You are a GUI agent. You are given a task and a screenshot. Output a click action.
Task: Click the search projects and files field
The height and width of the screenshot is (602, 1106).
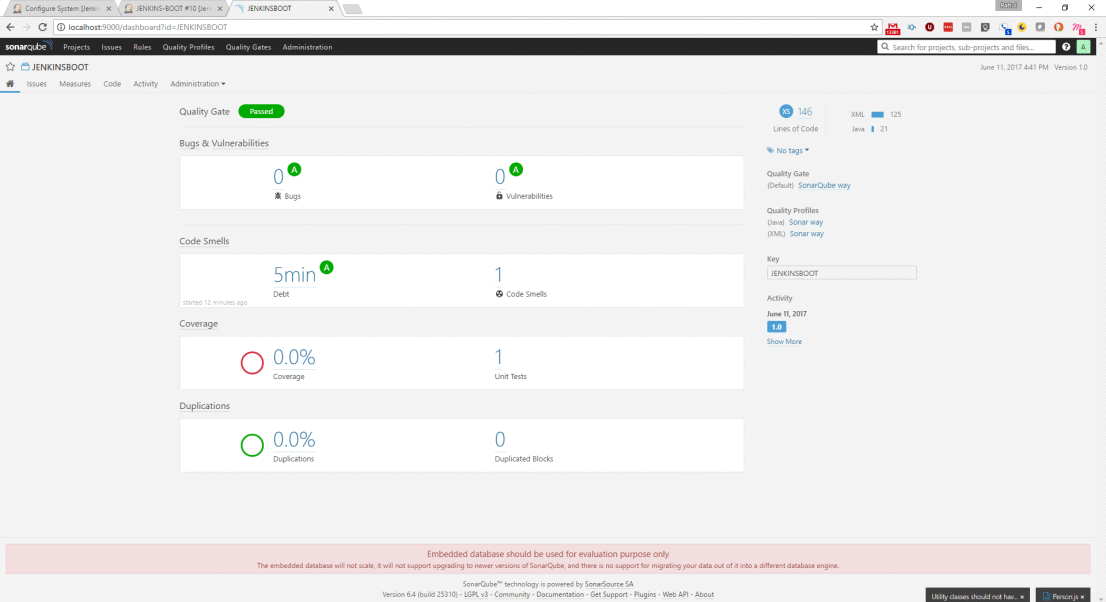click(x=966, y=47)
